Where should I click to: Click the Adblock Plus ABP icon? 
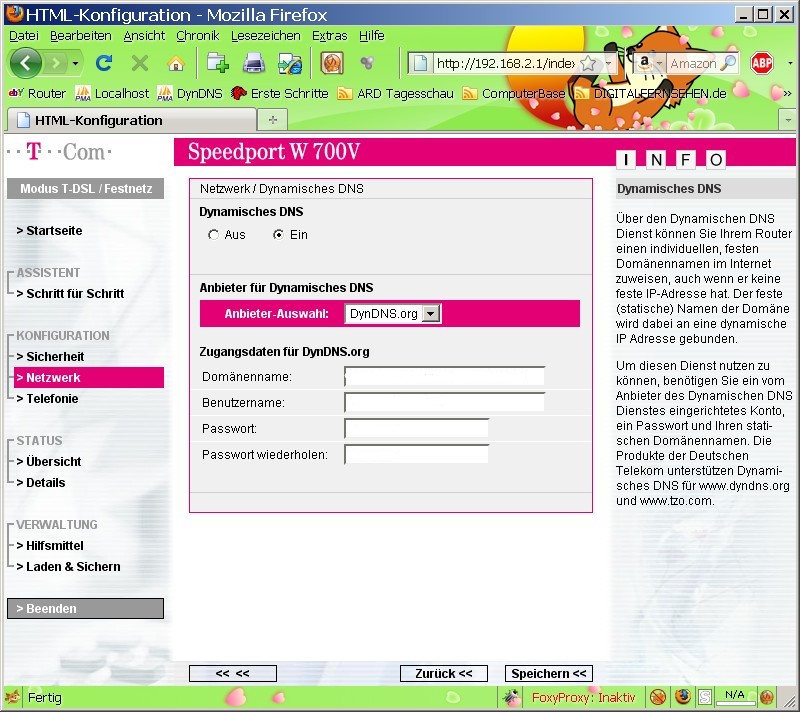pyautogui.click(x=762, y=63)
